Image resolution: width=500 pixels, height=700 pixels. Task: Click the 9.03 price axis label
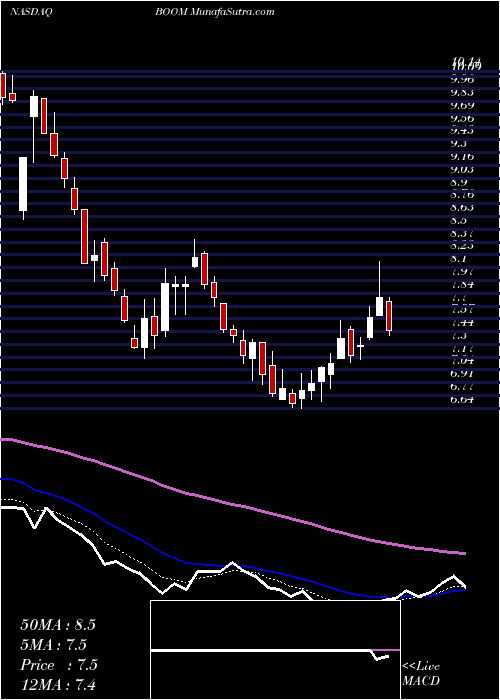[462, 170]
